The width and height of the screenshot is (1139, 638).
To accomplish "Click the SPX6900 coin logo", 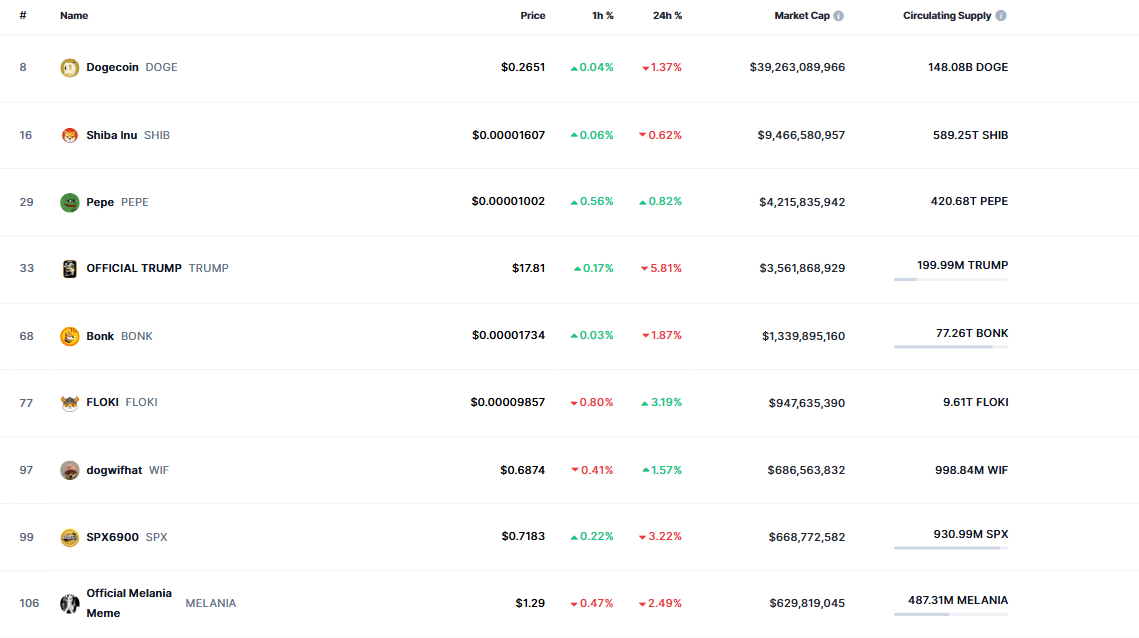I will pos(70,537).
